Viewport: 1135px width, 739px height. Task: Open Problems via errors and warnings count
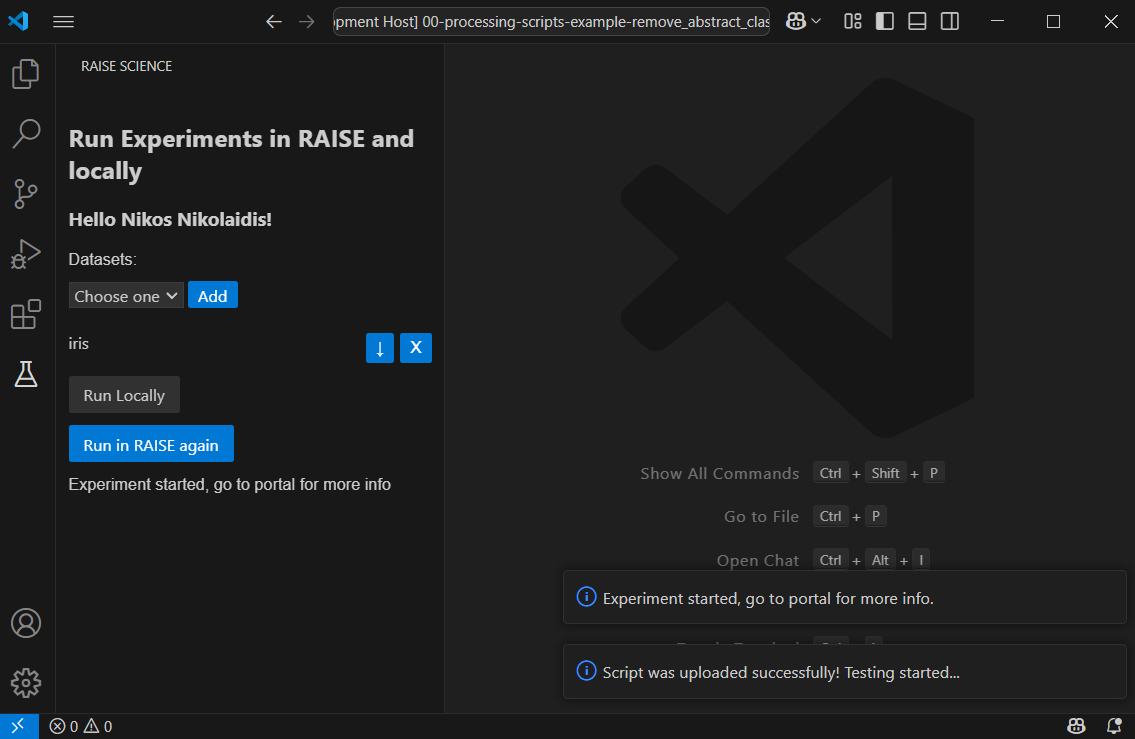(x=81, y=726)
